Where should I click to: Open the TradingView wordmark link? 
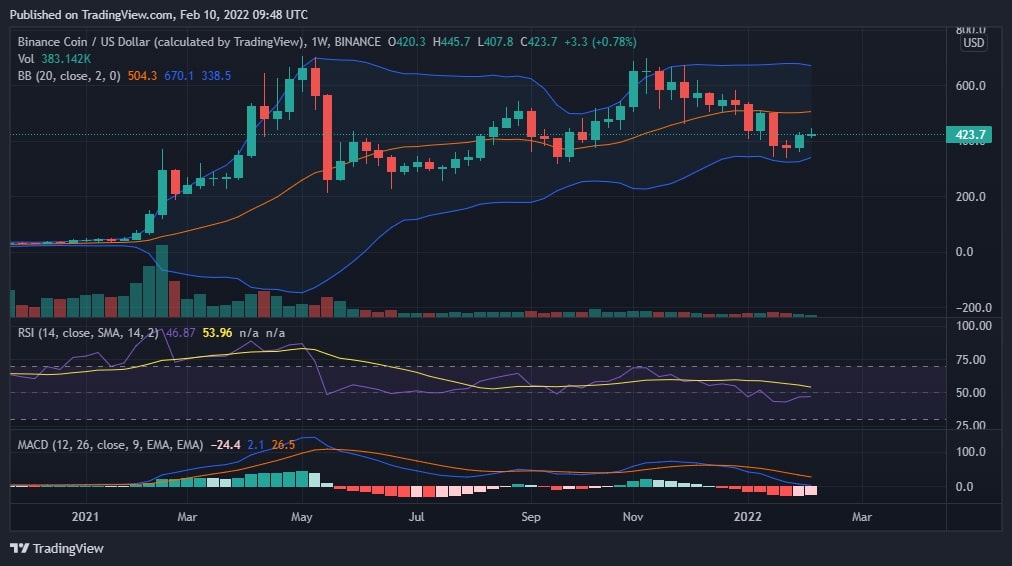click(x=68, y=548)
